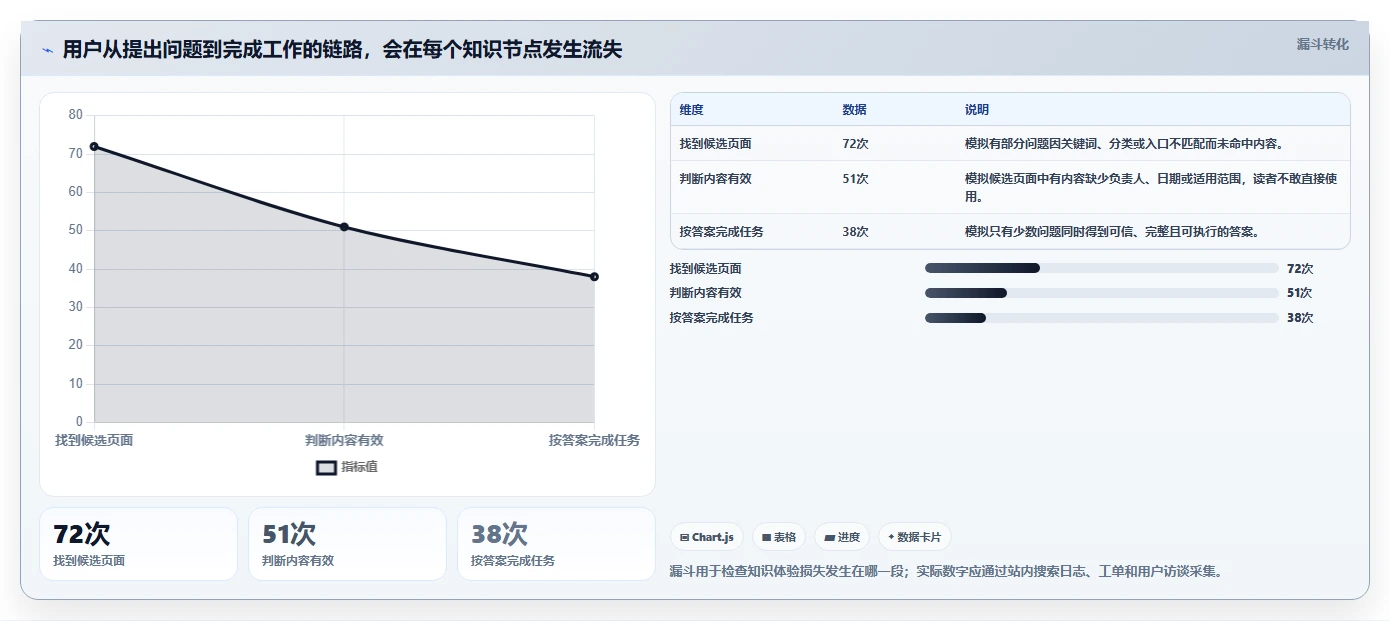Click the description starting 模拟候选页面中有内容缺少负责人
The image size is (1390, 621).
click(x=1151, y=188)
